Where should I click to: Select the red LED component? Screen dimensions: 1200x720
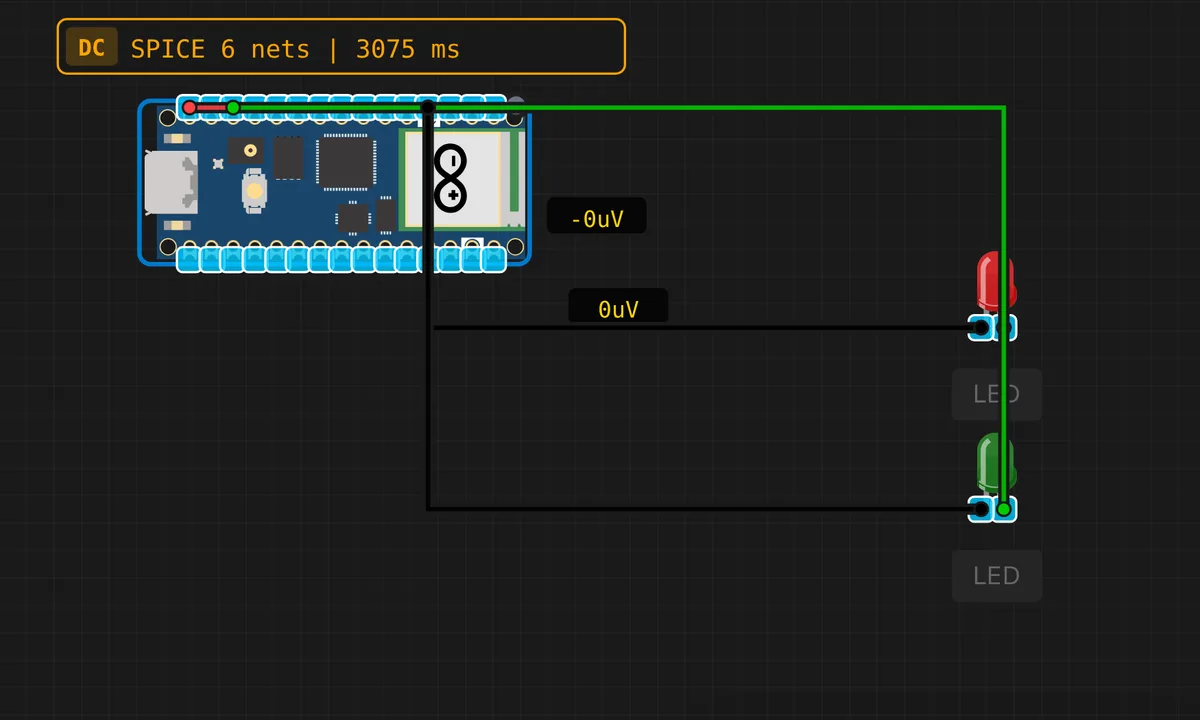click(x=995, y=282)
